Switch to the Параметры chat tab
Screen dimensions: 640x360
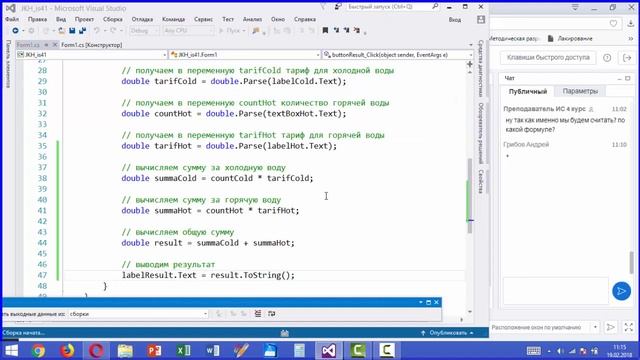coord(580,91)
